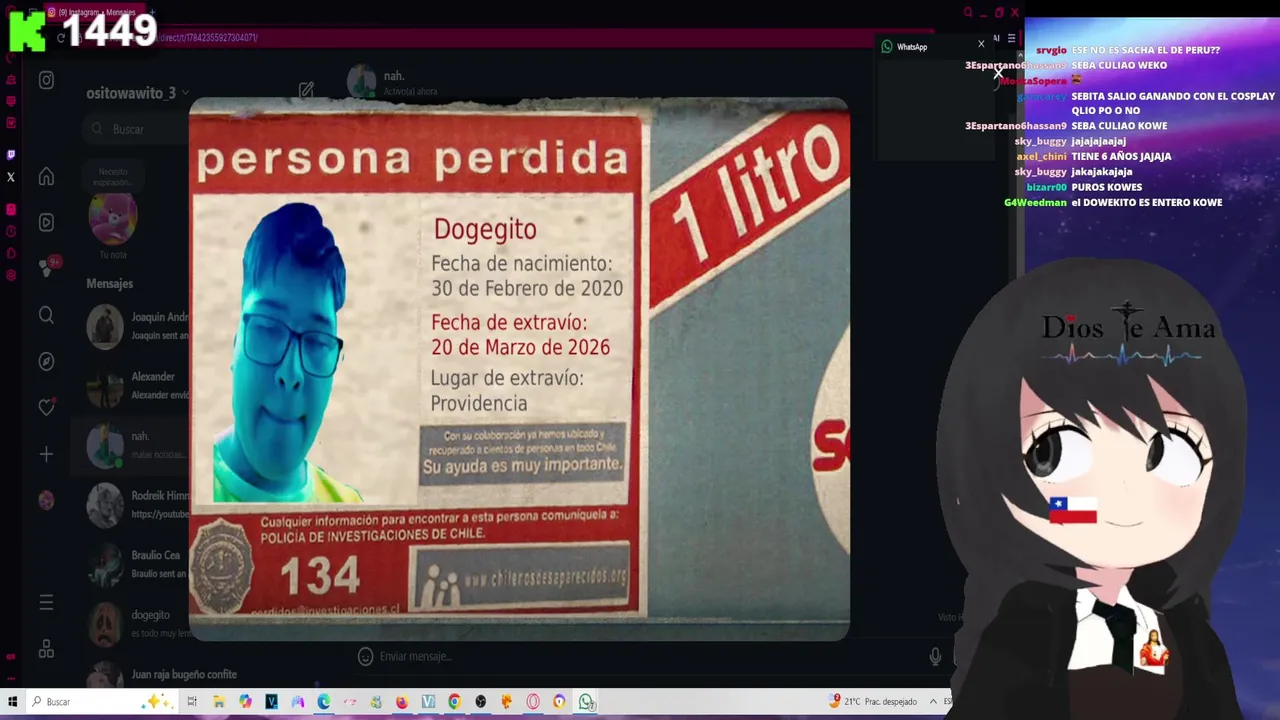
Task: Open profile avatar in Instagram sidebar
Action: click(x=46, y=500)
